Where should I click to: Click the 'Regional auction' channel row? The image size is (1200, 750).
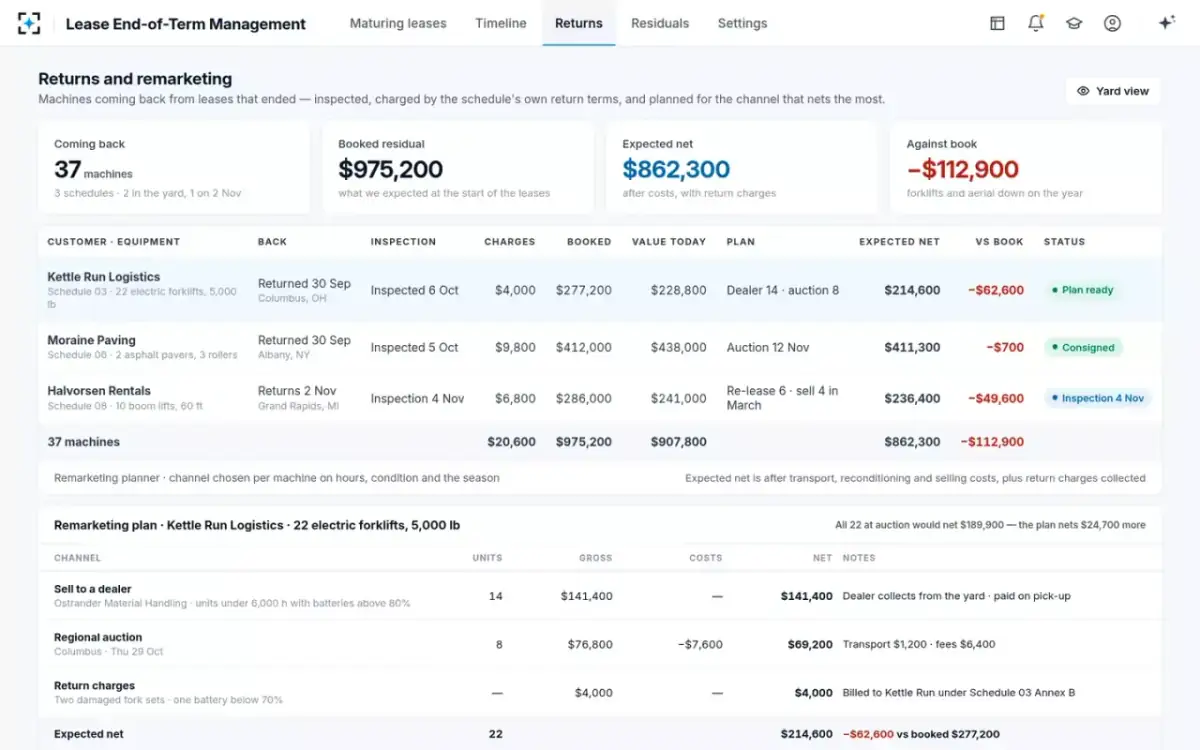click(x=600, y=644)
